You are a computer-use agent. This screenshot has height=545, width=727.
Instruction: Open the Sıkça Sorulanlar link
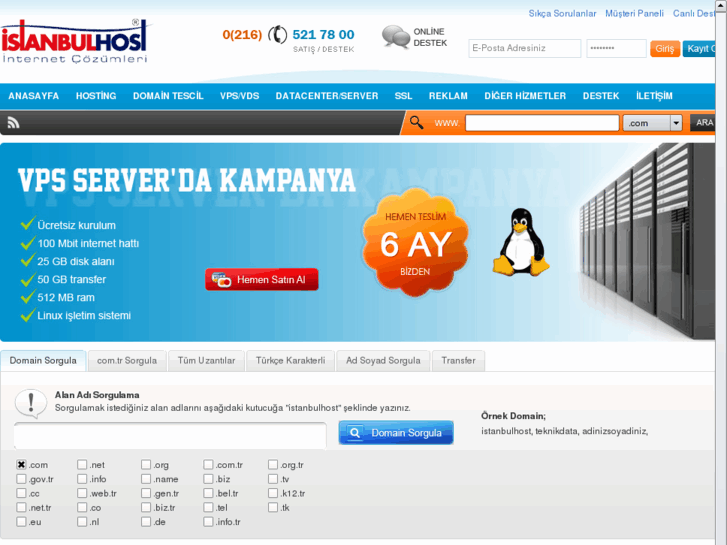pyautogui.click(x=562, y=13)
